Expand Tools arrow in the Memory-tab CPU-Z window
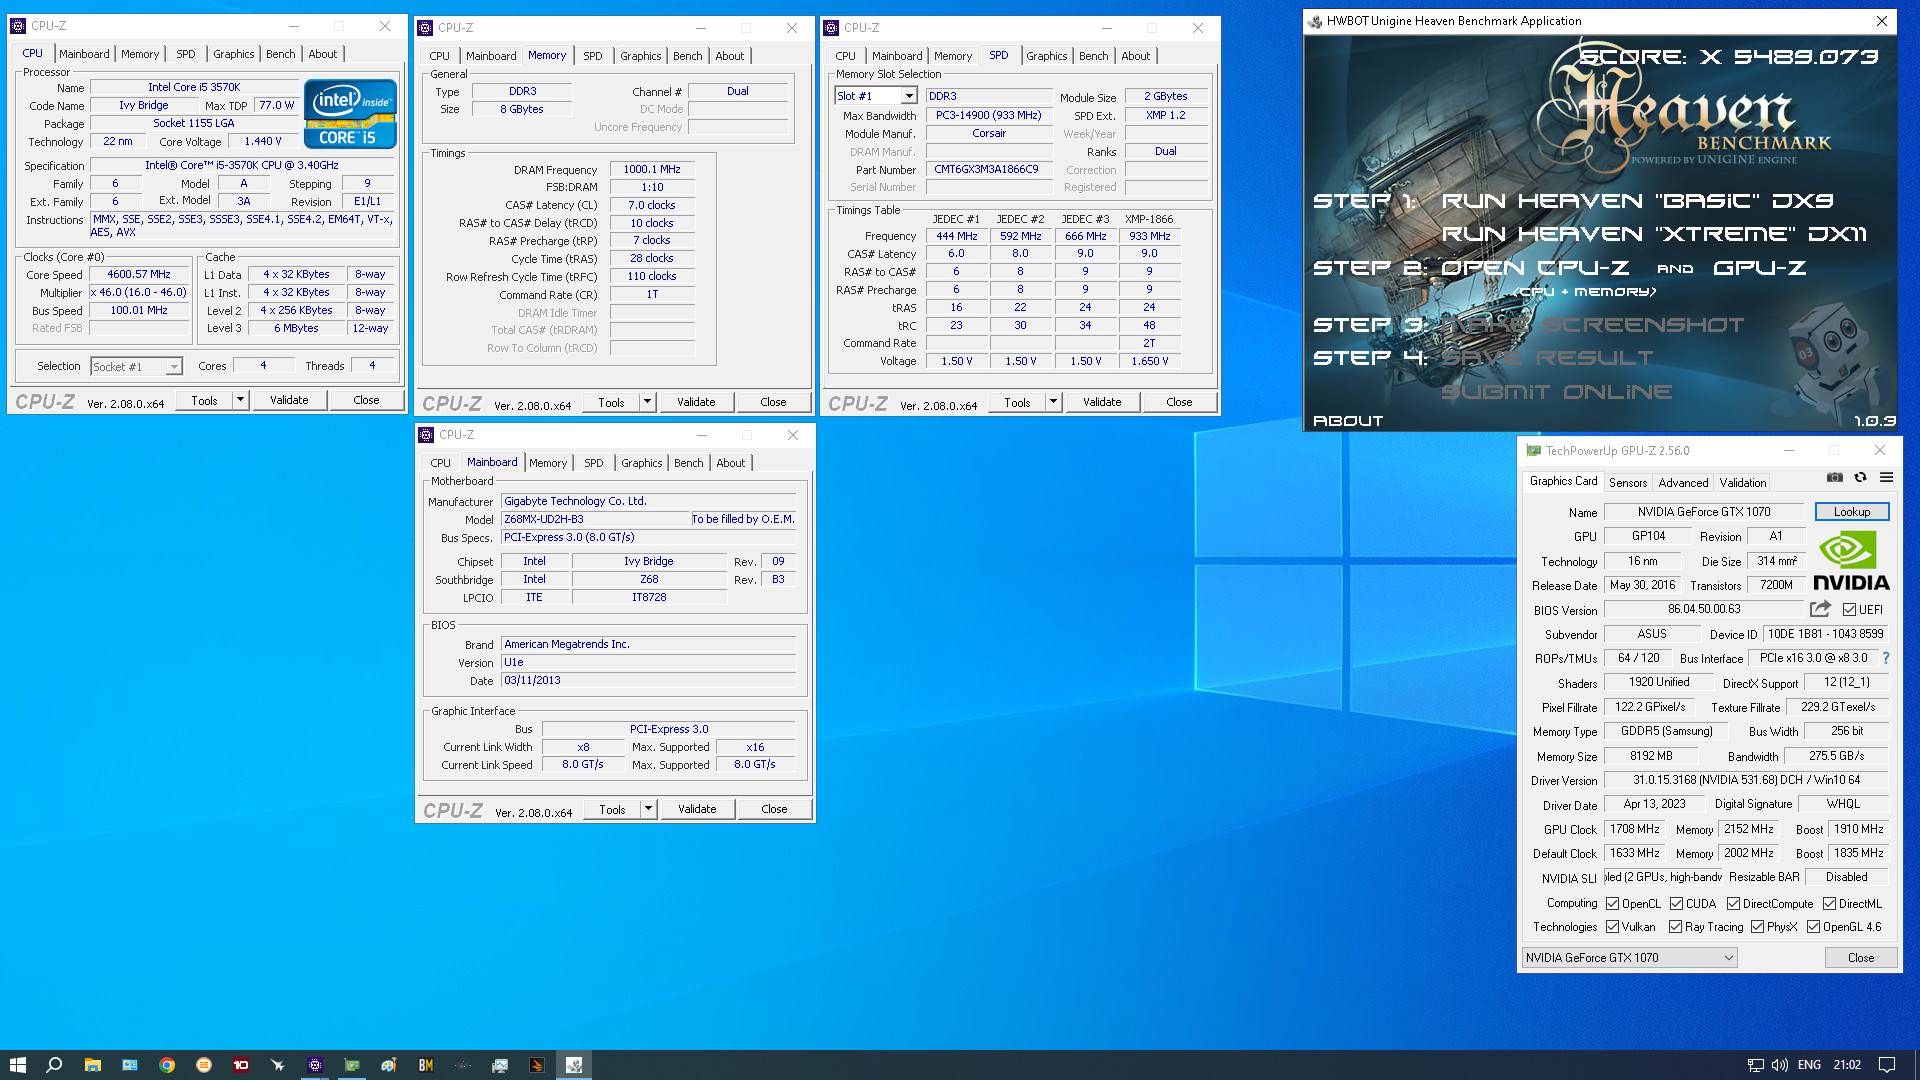1920x1080 pixels. [x=647, y=402]
